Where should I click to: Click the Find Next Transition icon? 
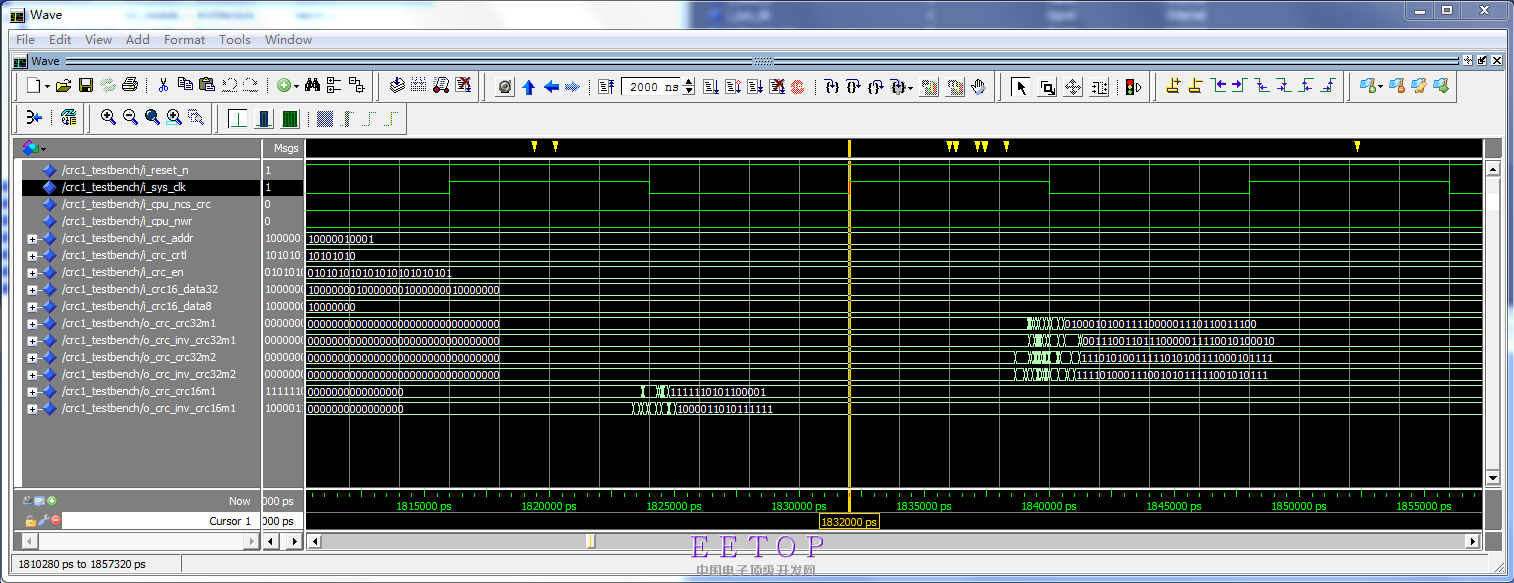(1239, 86)
